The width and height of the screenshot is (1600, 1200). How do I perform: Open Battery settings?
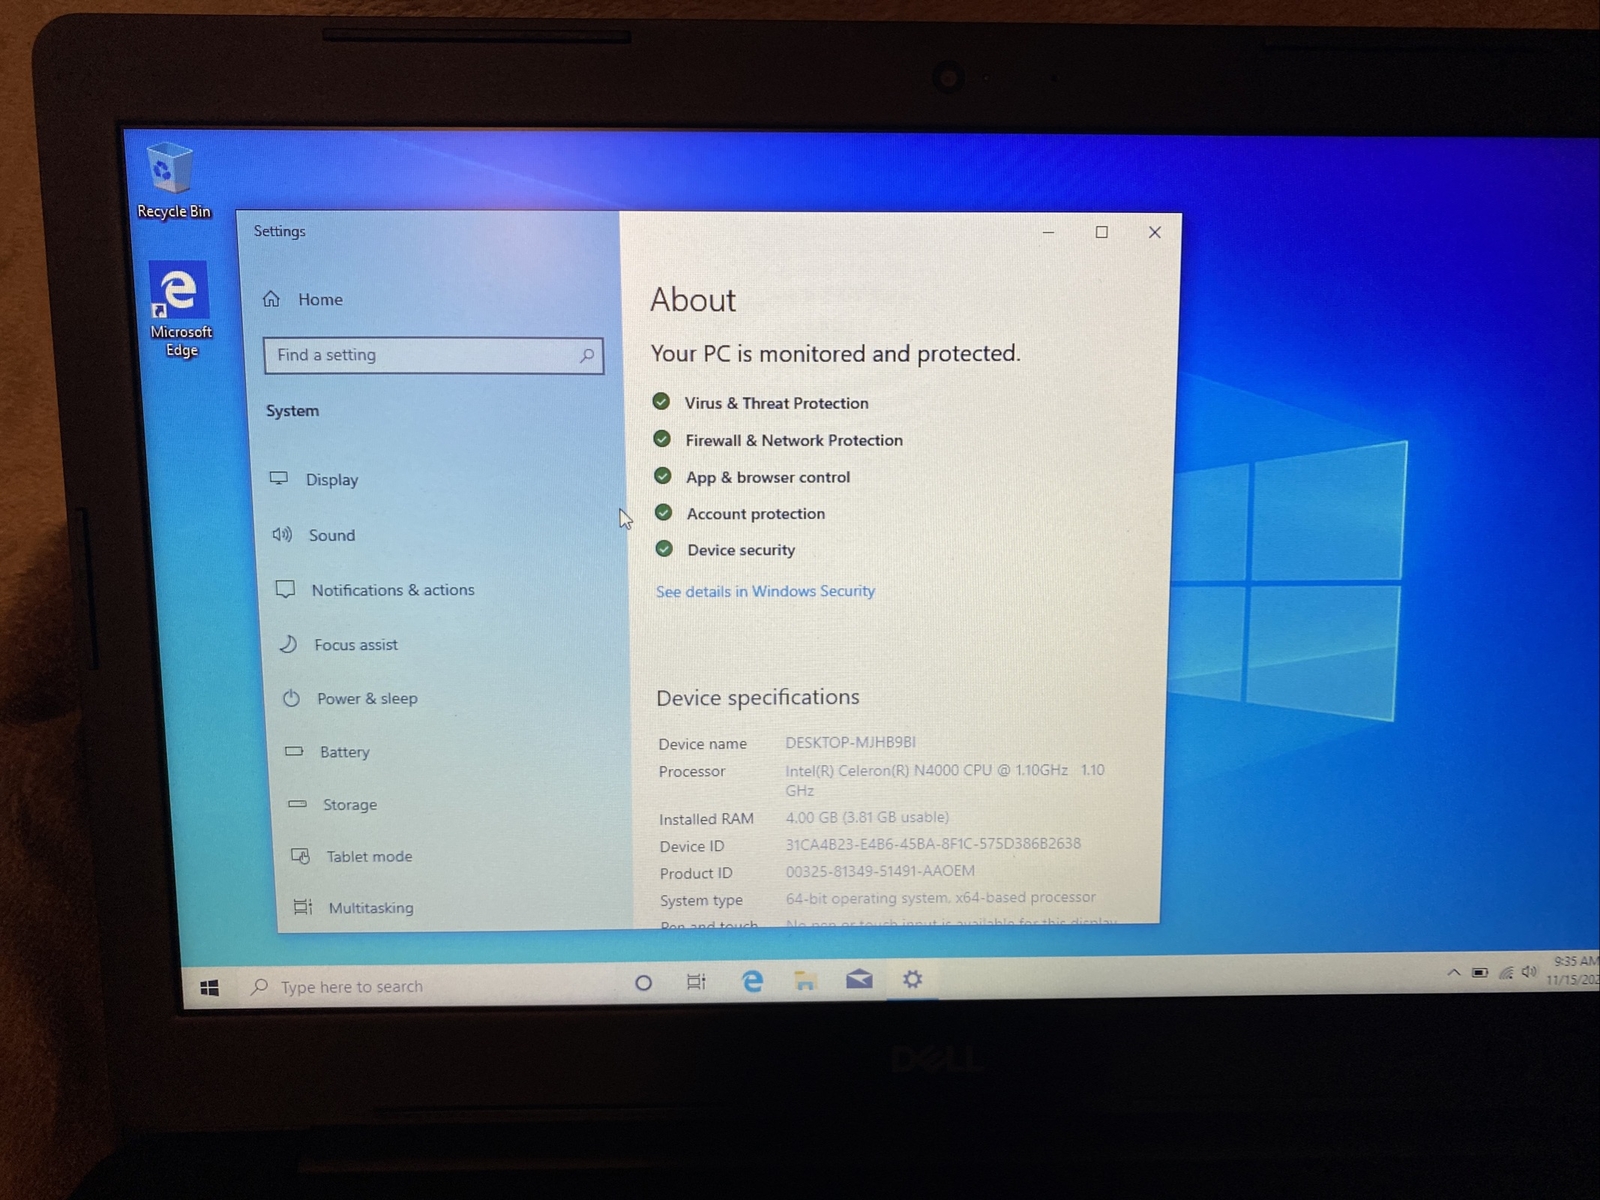coord(327,751)
